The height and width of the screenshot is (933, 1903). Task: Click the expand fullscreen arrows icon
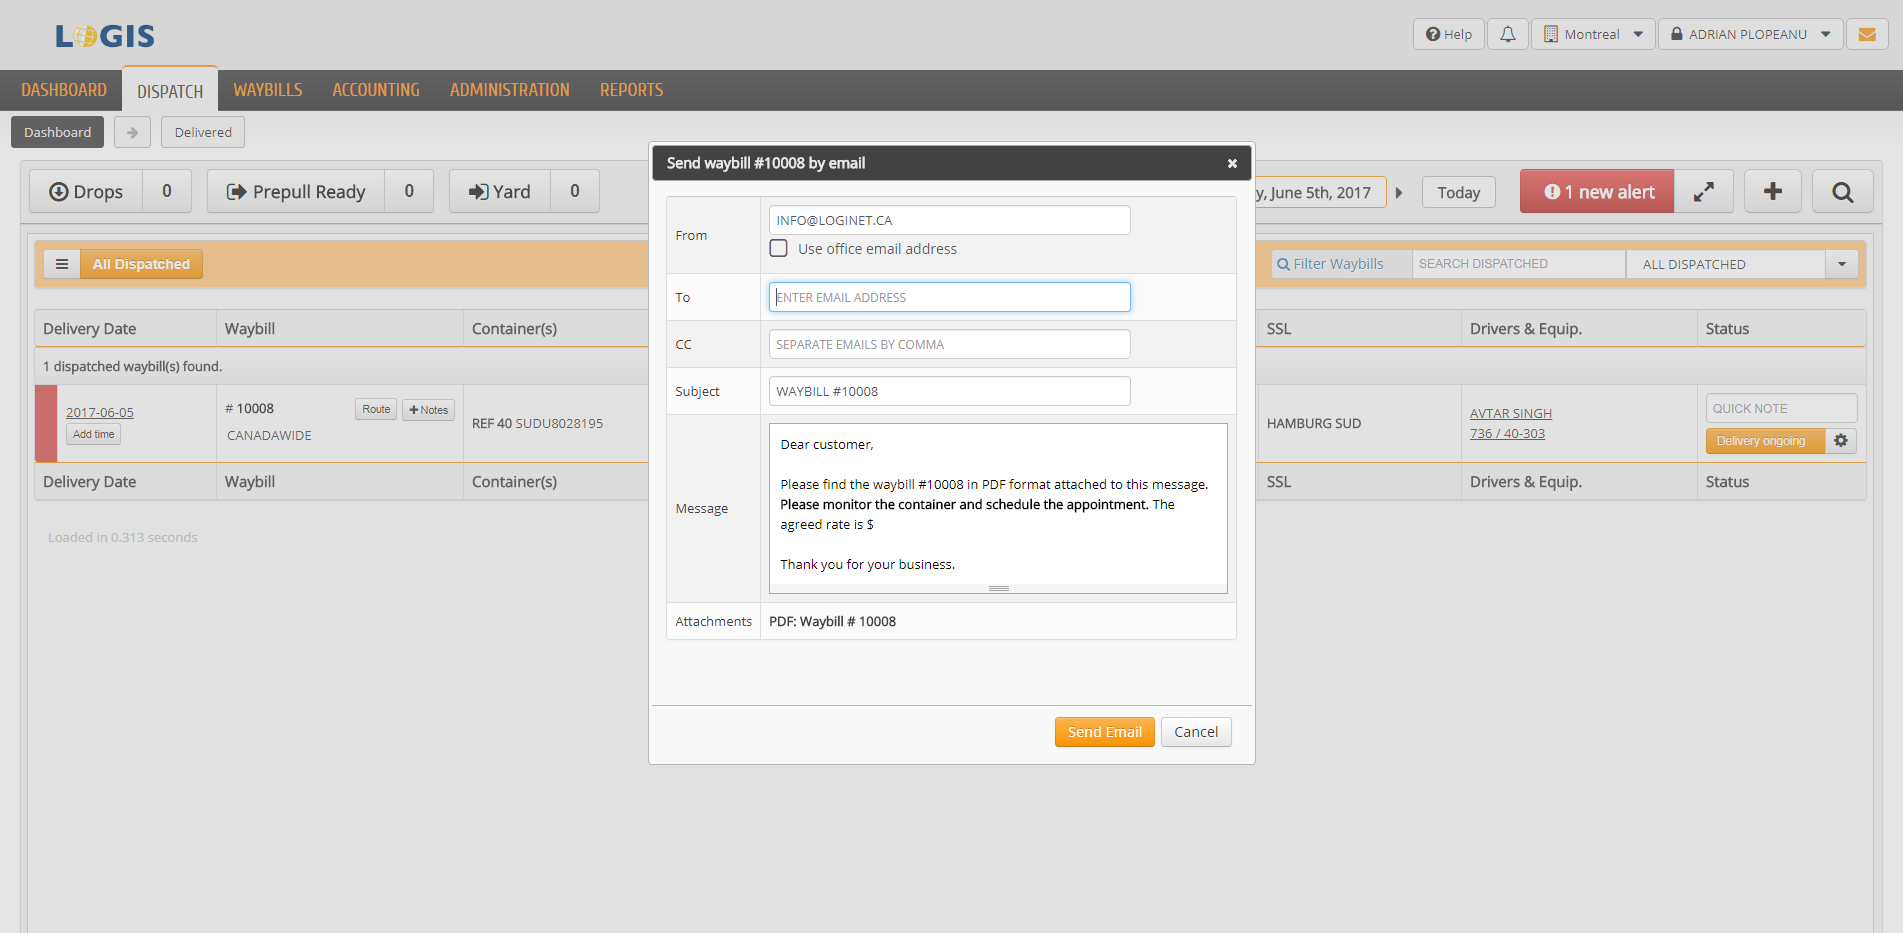1704,192
